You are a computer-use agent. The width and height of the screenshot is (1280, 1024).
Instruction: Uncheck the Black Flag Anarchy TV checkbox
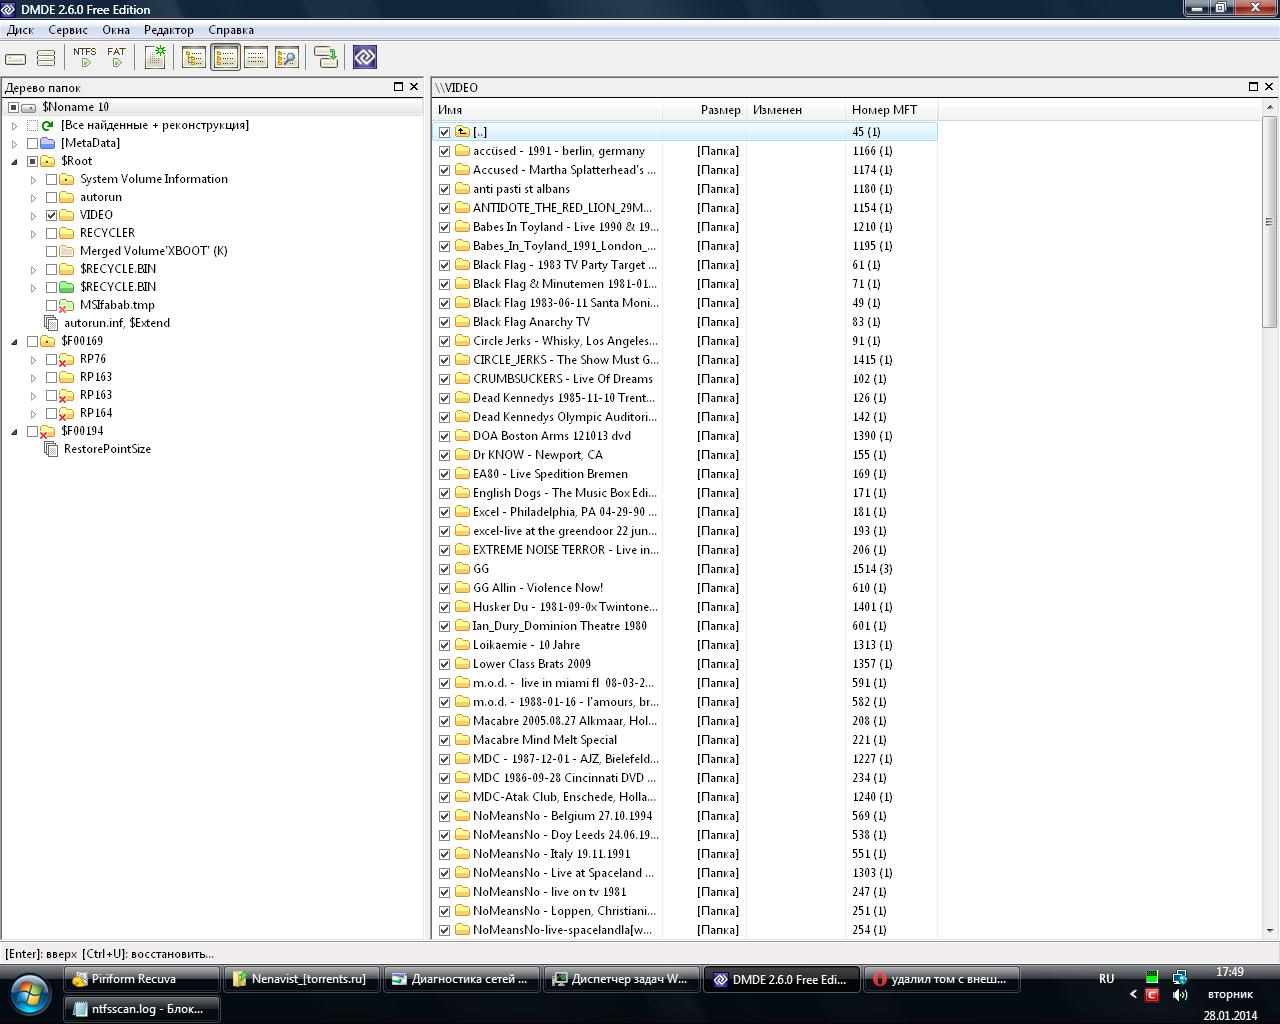[445, 322]
